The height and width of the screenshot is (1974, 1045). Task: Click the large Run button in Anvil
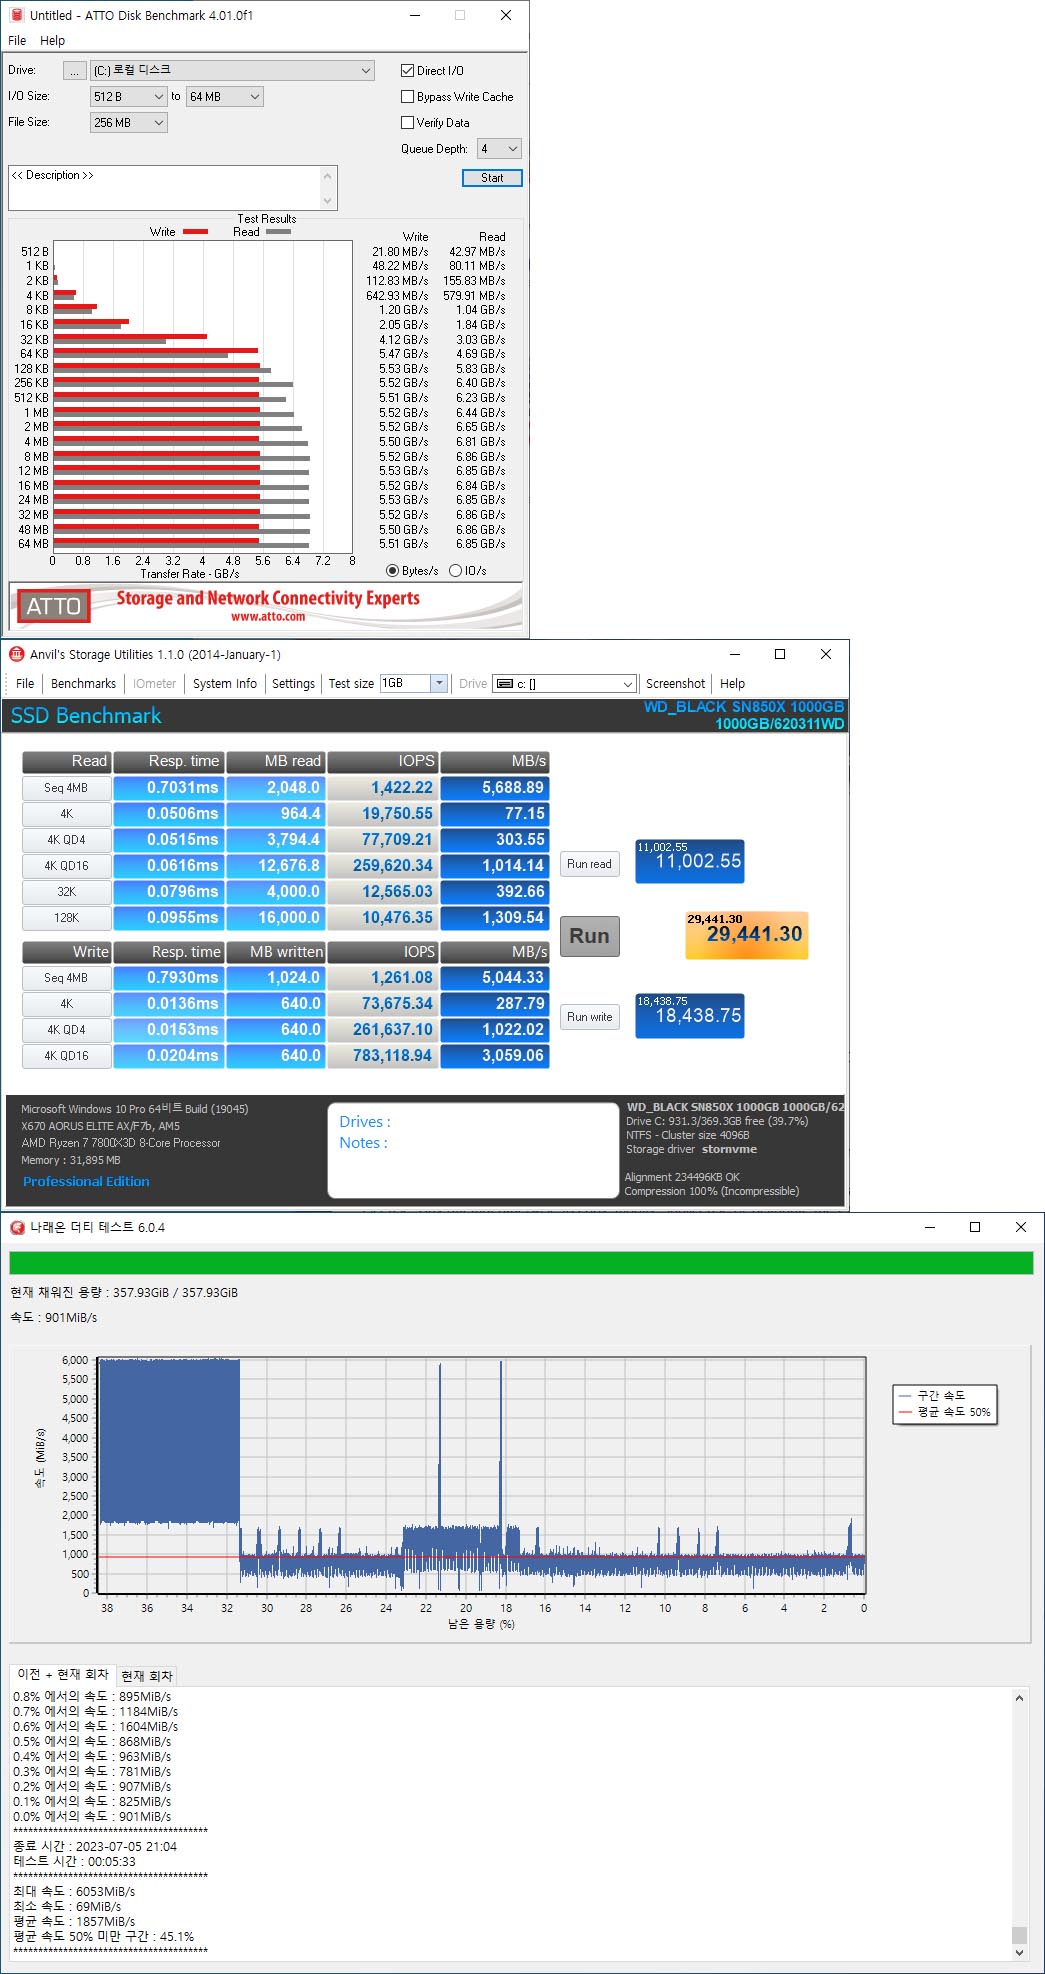589,936
